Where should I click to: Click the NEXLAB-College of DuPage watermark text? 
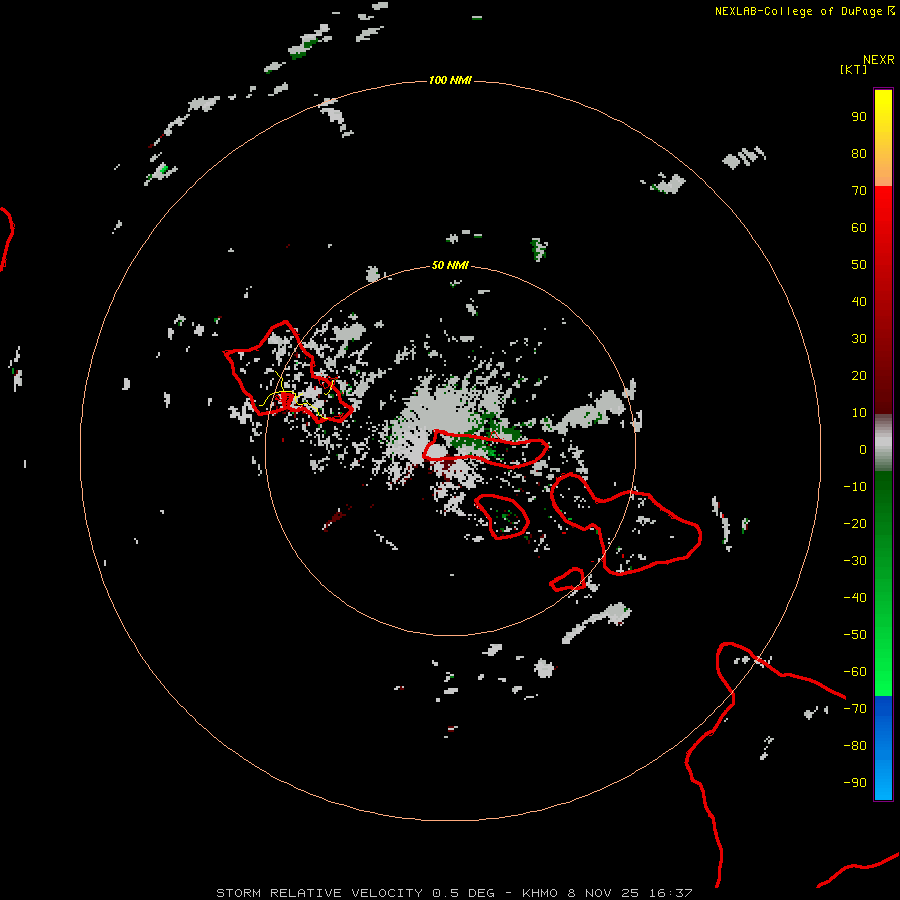pyautogui.click(x=805, y=11)
